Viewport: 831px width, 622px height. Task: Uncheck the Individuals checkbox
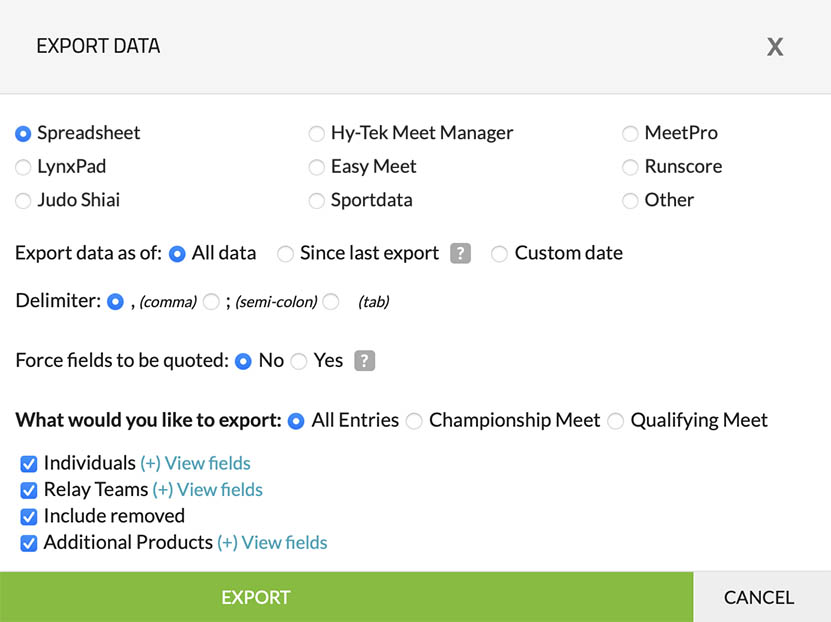pyautogui.click(x=29, y=464)
